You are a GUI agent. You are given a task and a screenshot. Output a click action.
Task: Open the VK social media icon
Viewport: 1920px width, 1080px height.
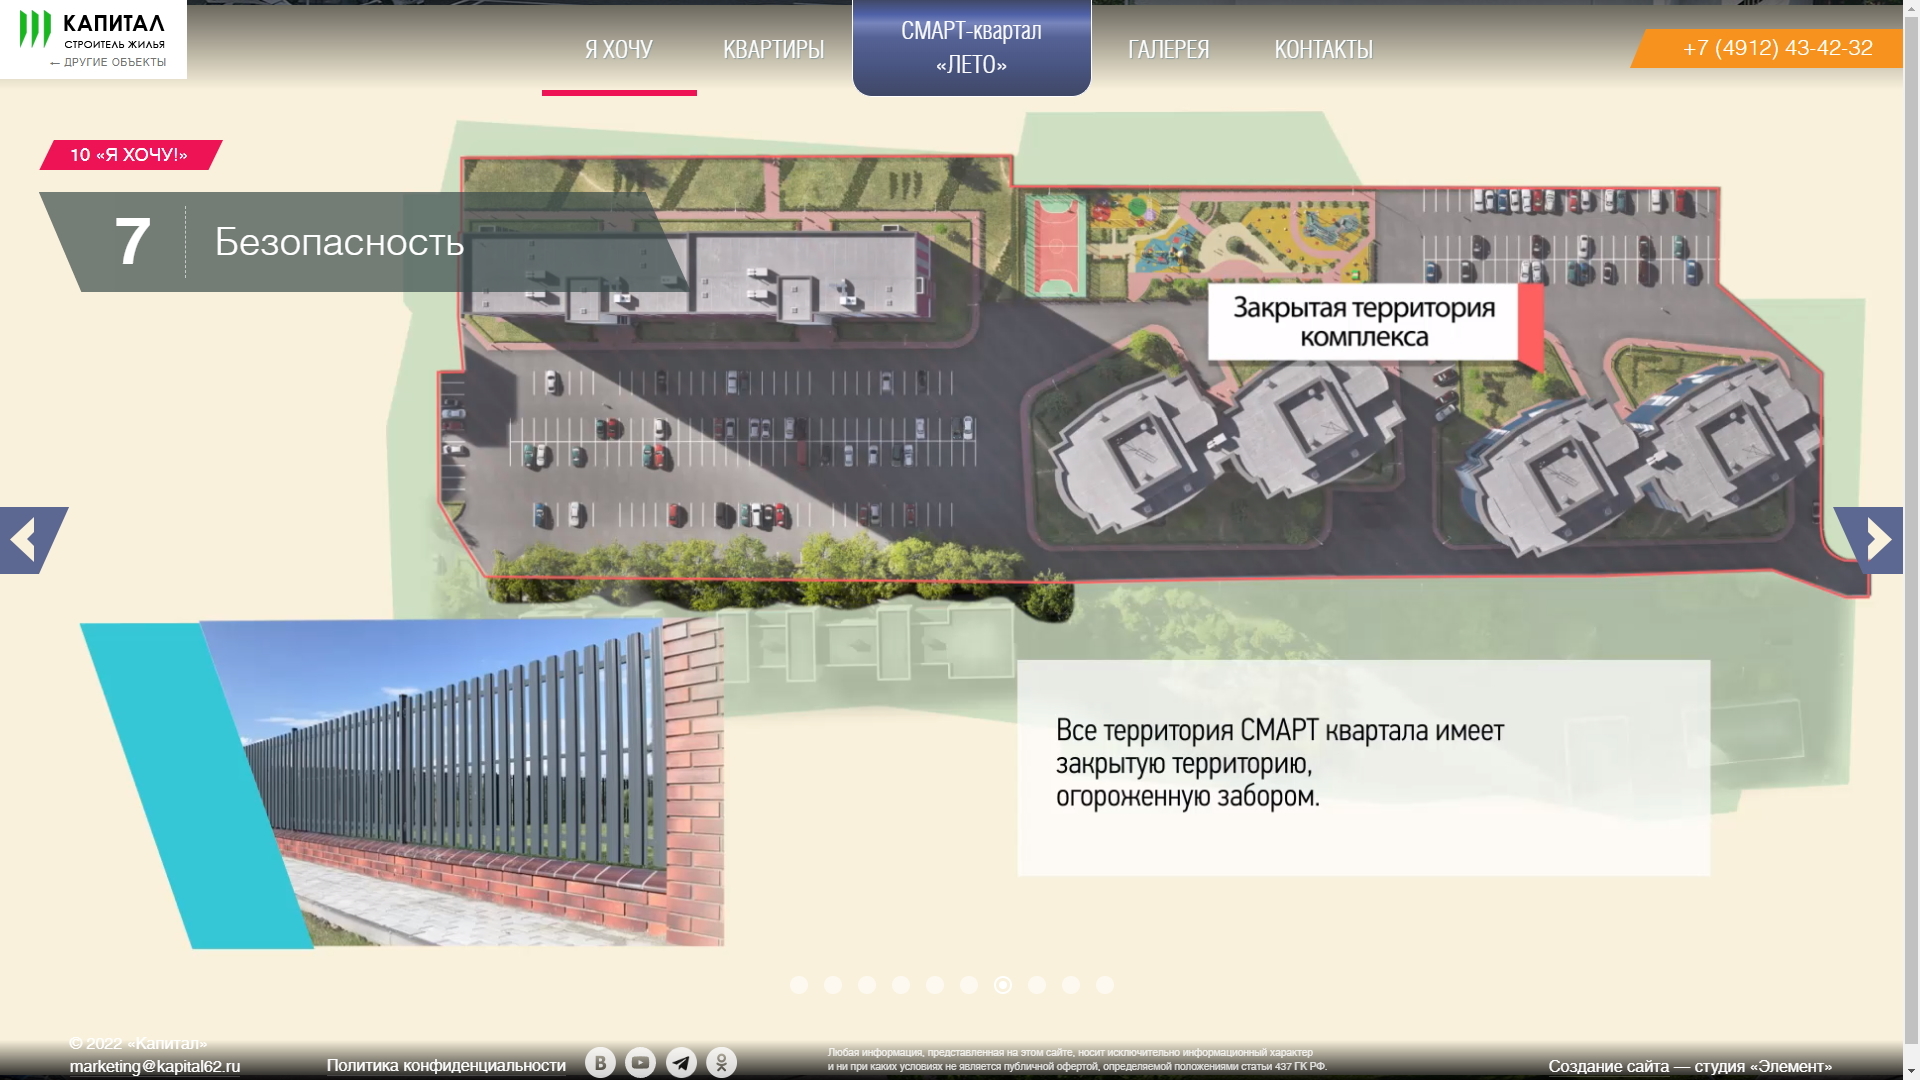(600, 1062)
